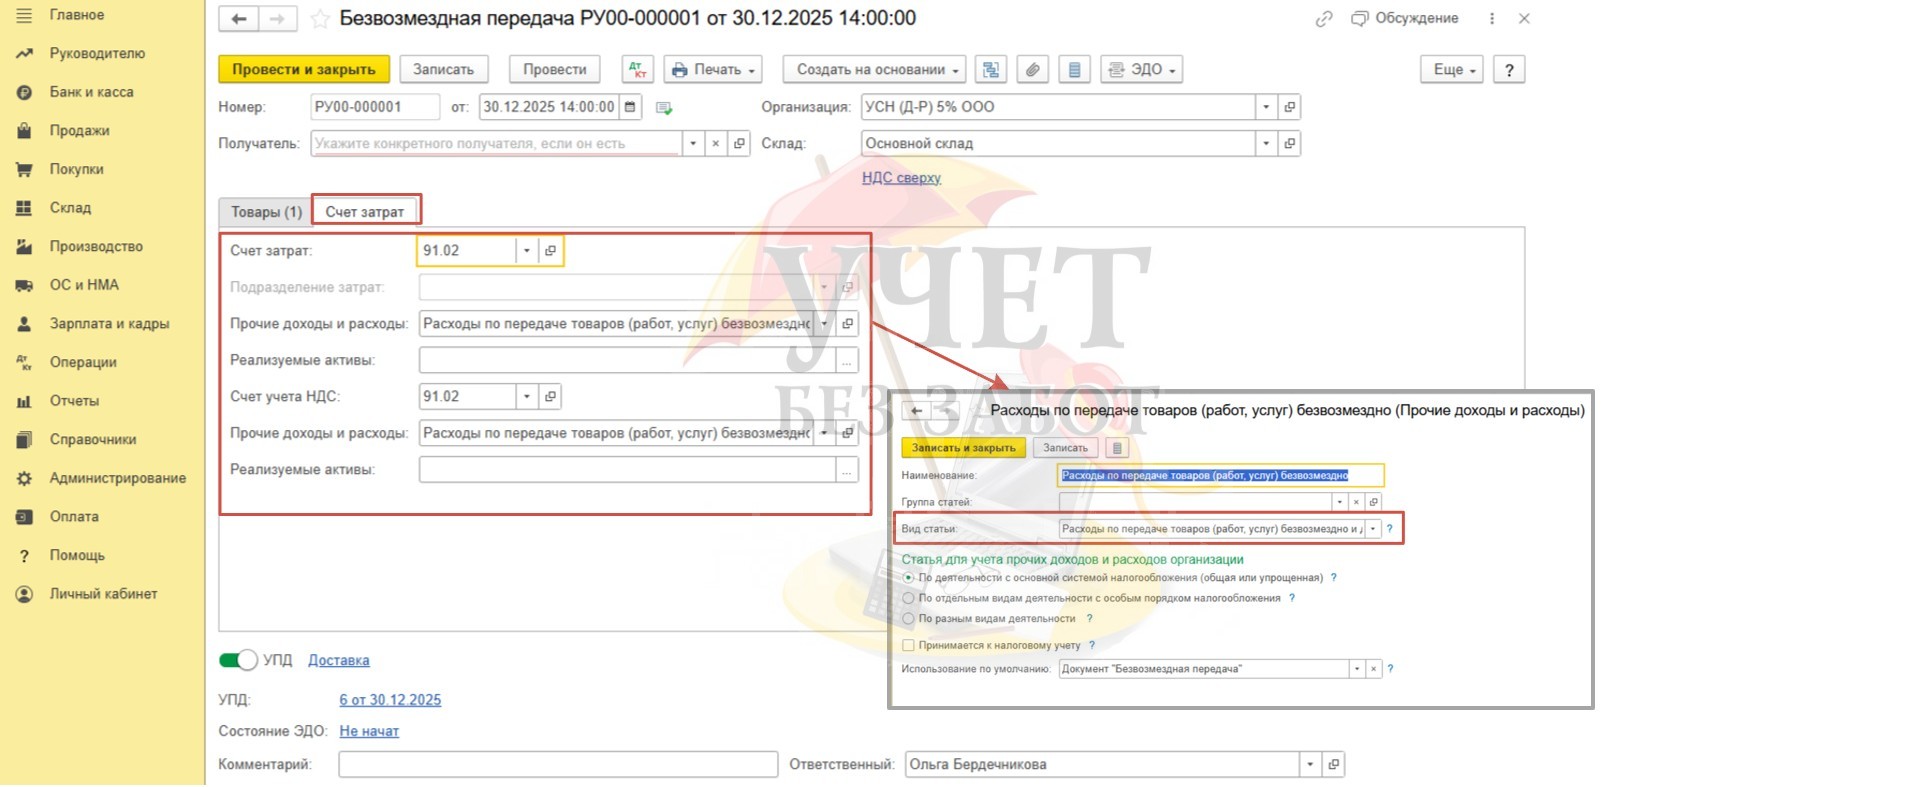Click the document's Записать button

tap(444, 70)
